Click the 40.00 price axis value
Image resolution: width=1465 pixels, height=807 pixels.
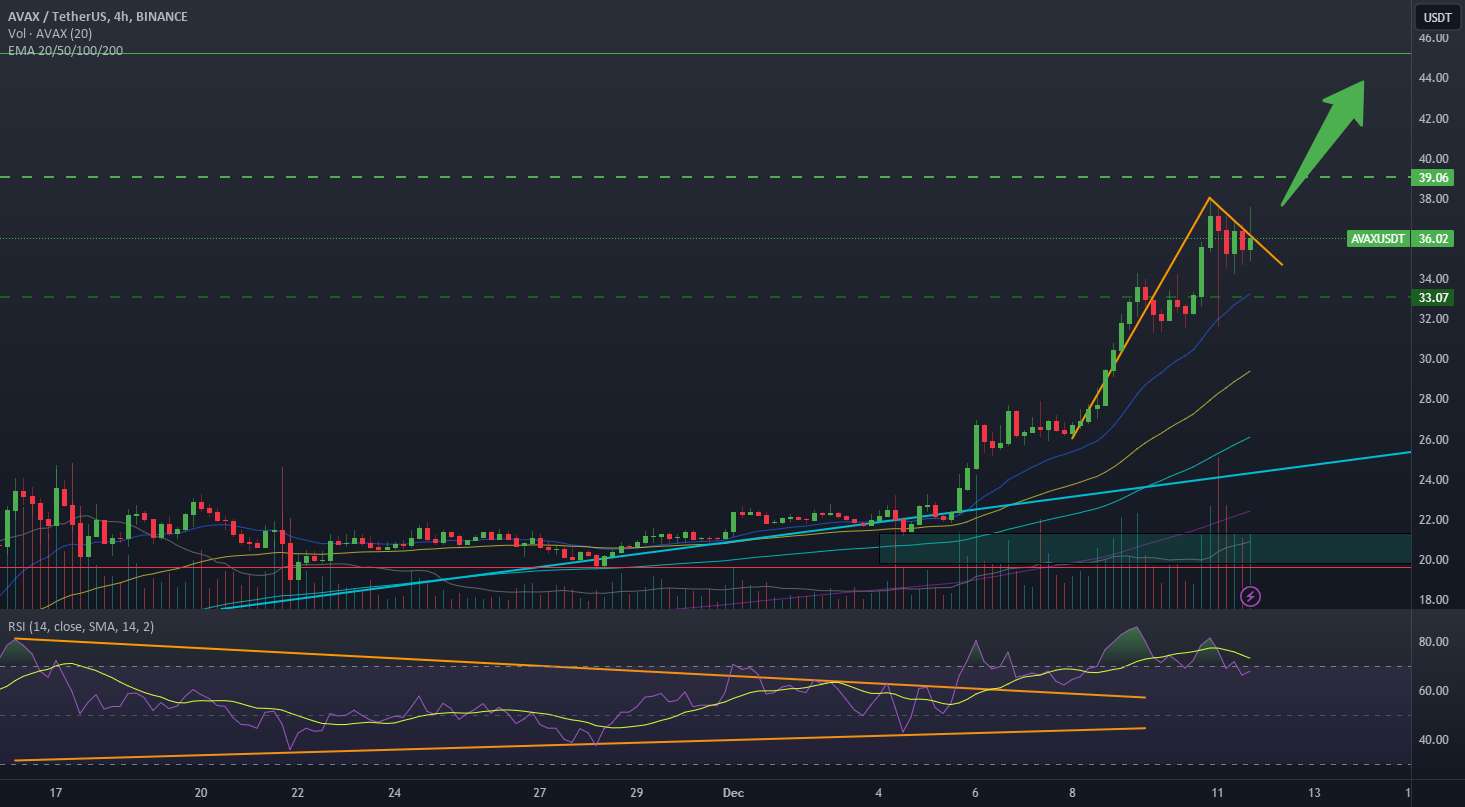pyautogui.click(x=1434, y=158)
